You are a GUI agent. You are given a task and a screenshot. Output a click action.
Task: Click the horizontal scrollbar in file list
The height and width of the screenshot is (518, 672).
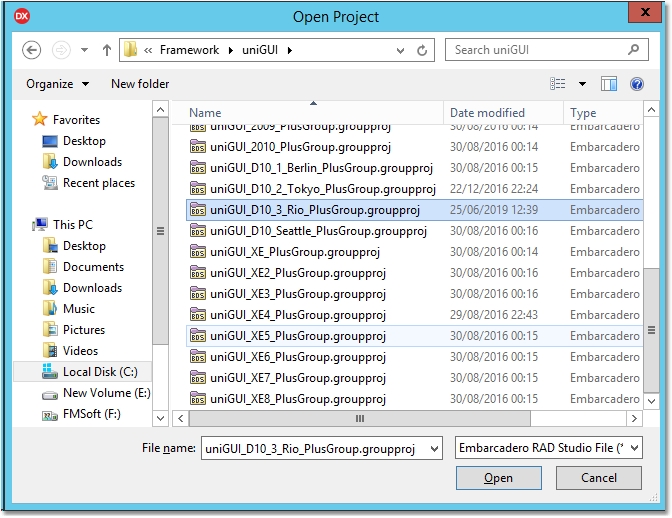pyautogui.click(x=360, y=419)
